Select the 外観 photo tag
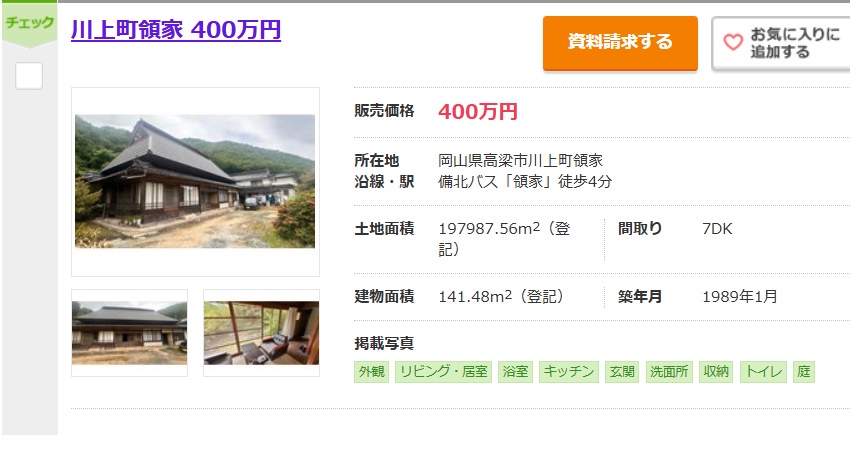The width and height of the screenshot is (850, 458). [x=371, y=372]
